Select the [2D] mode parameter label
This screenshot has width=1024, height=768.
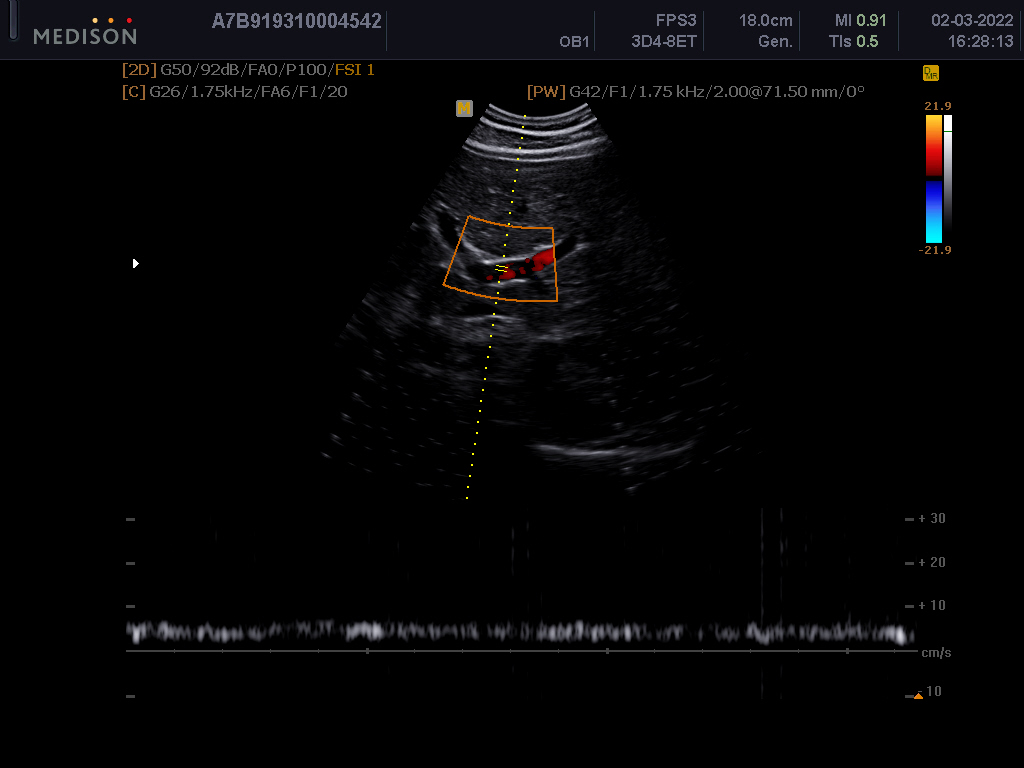click(139, 70)
